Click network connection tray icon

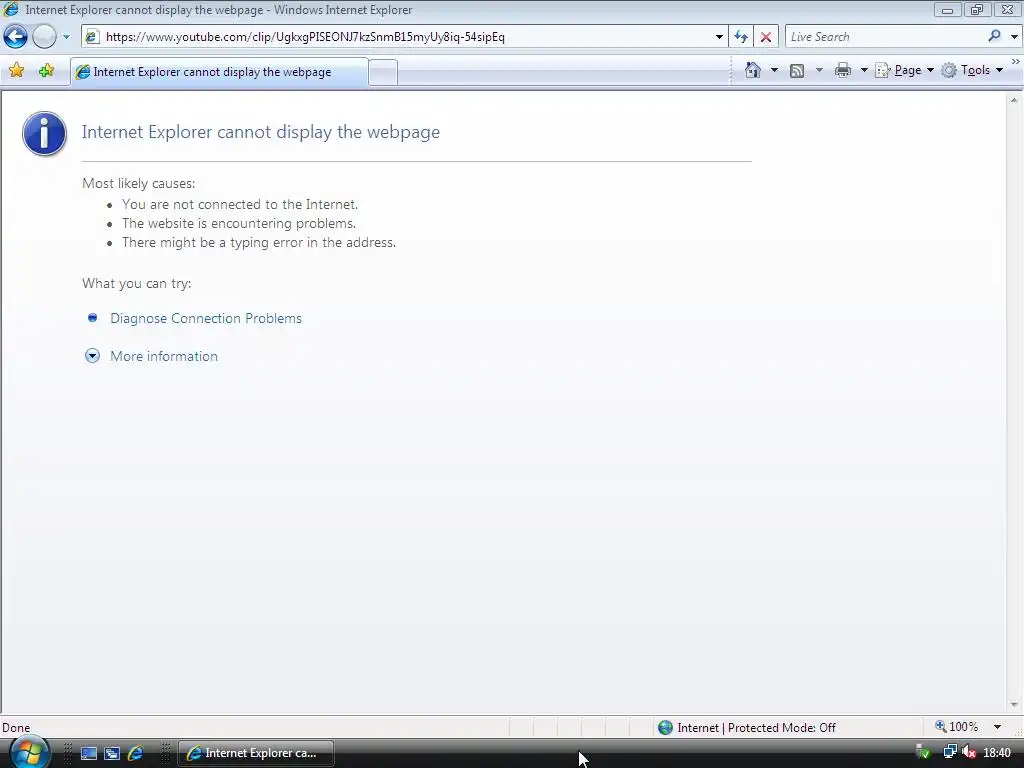click(x=950, y=752)
